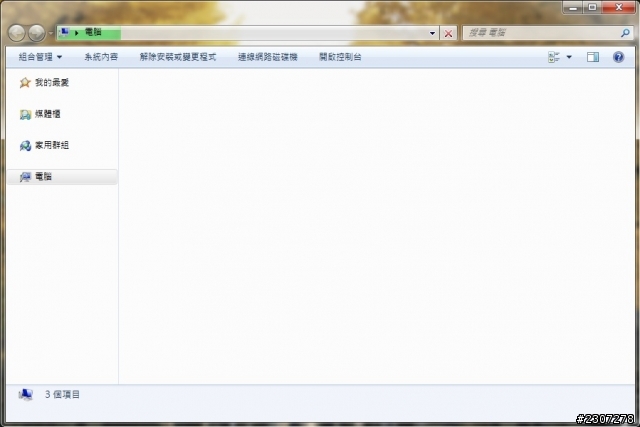Toggle the preview pane icon
Image resolution: width=640 pixels, height=427 pixels.
click(593, 57)
